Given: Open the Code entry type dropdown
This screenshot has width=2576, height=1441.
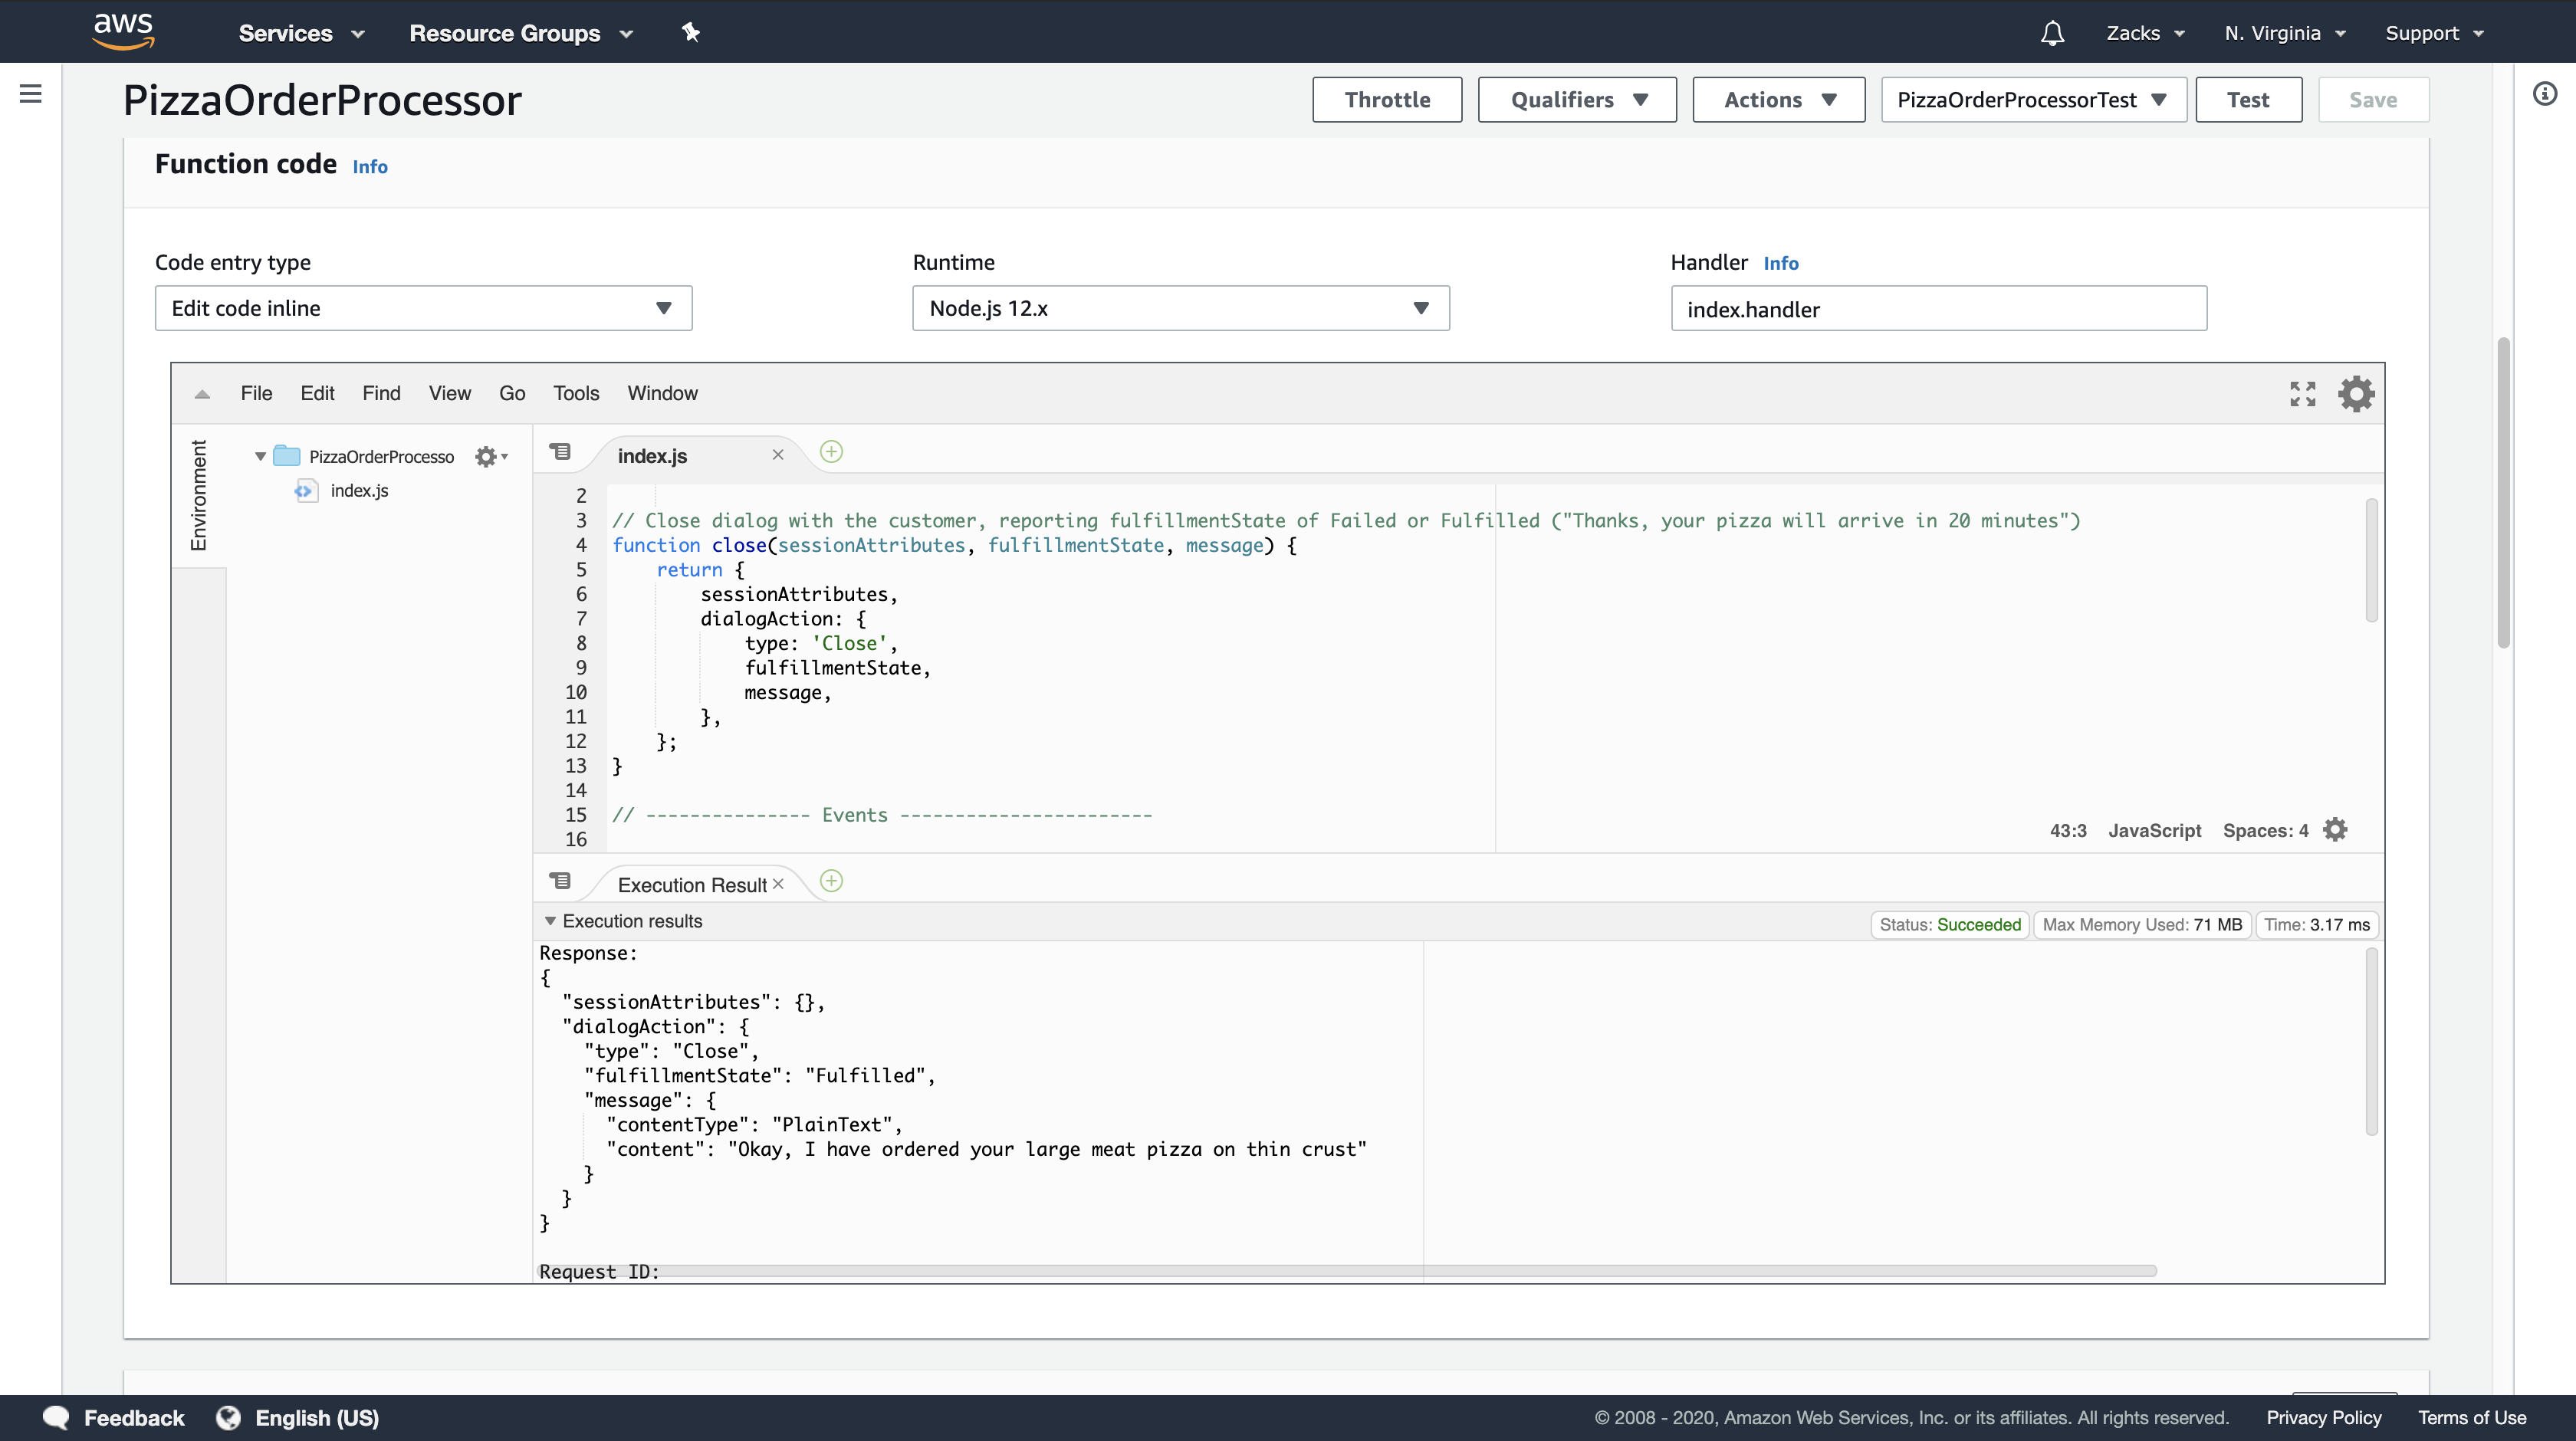Looking at the screenshot, I should point(423,308).
